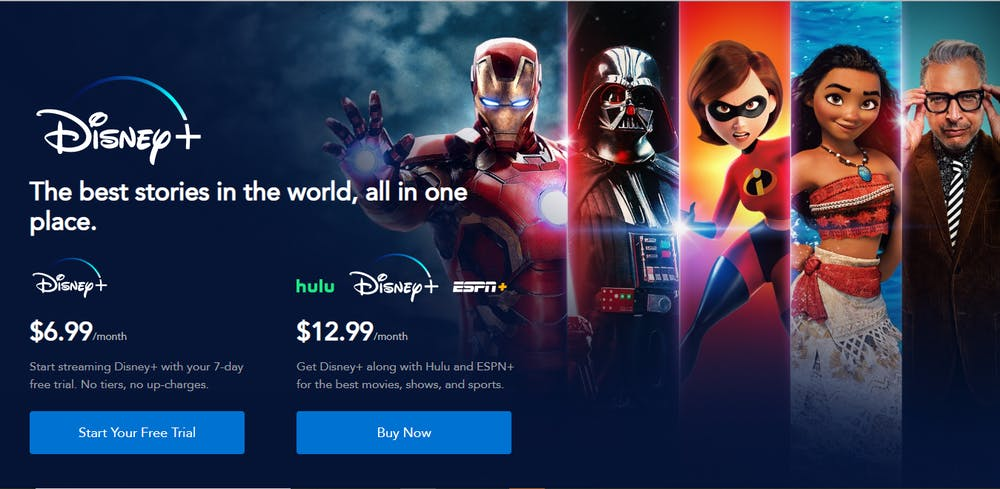
Task: Click the 'best stories in the world' headline
Action: [x=249, y=207]
